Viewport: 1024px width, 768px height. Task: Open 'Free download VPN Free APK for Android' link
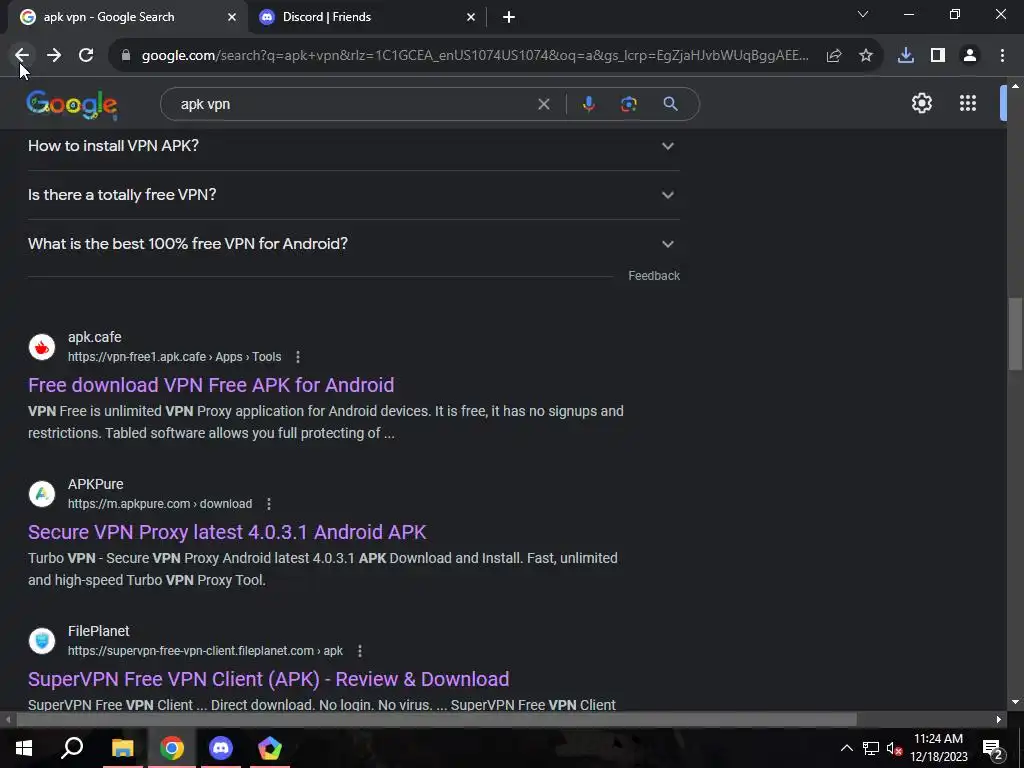[211, 385]
